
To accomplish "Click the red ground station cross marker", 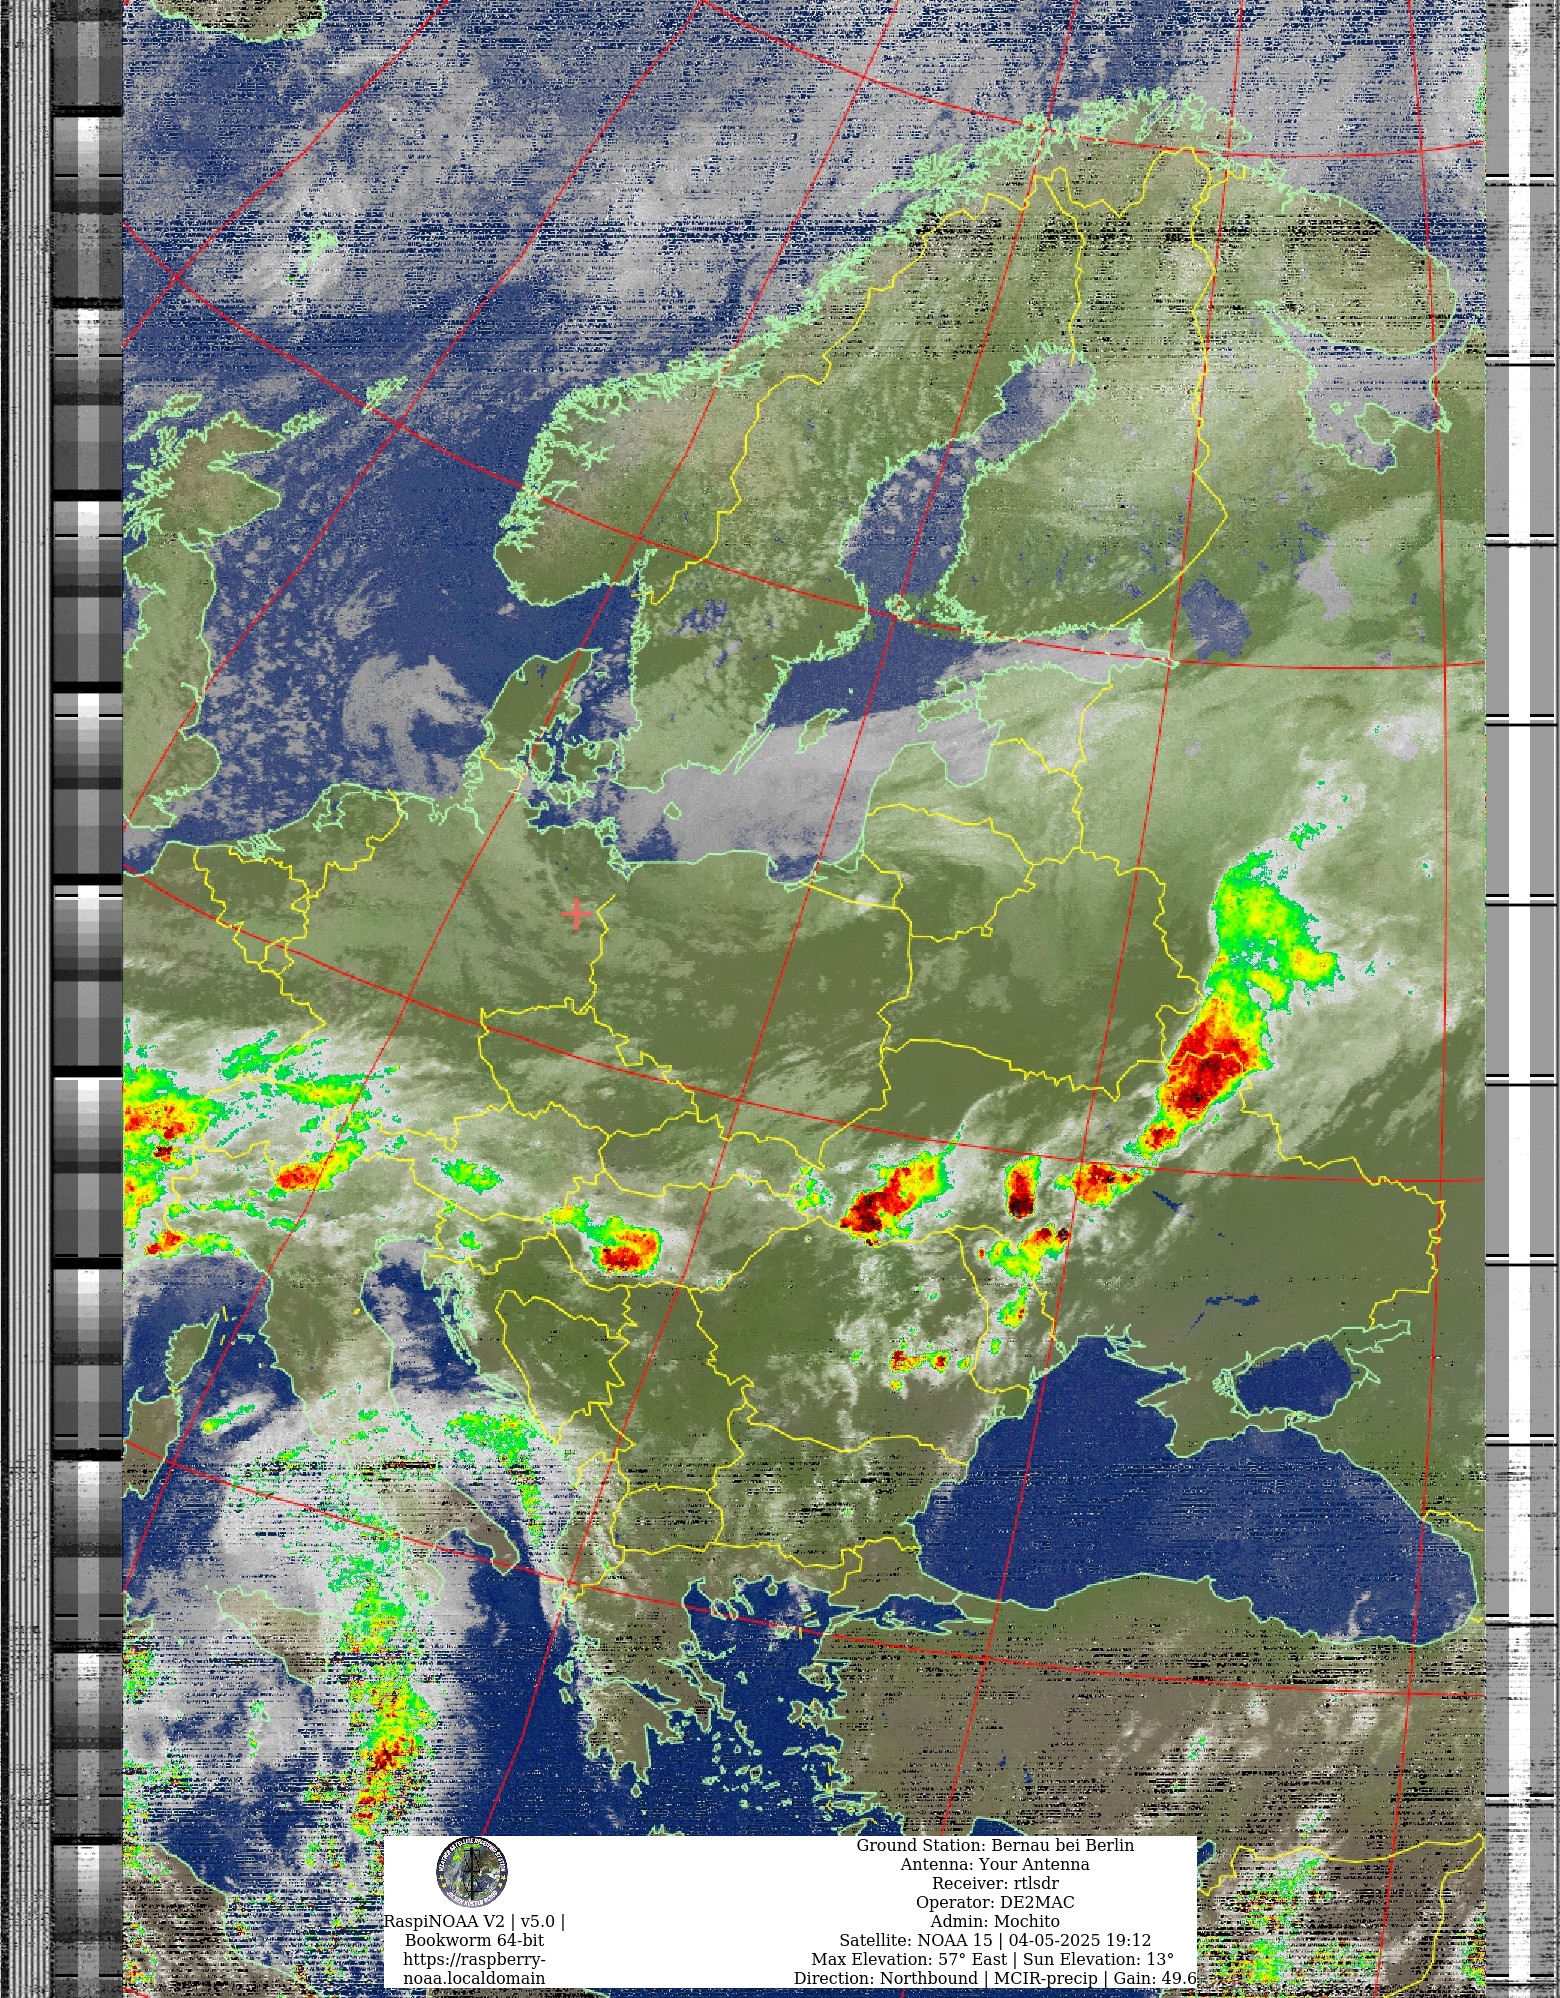I will (576, 914).
